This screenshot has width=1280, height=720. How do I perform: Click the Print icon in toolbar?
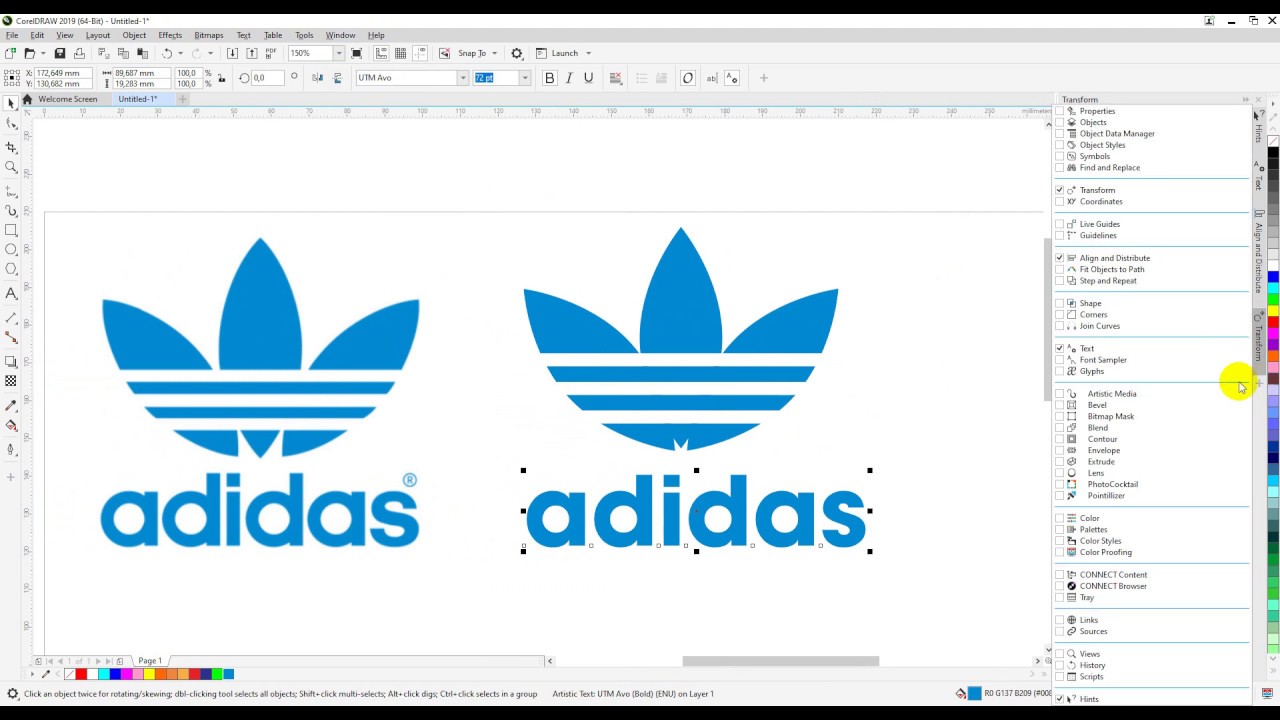pos(79,53)
